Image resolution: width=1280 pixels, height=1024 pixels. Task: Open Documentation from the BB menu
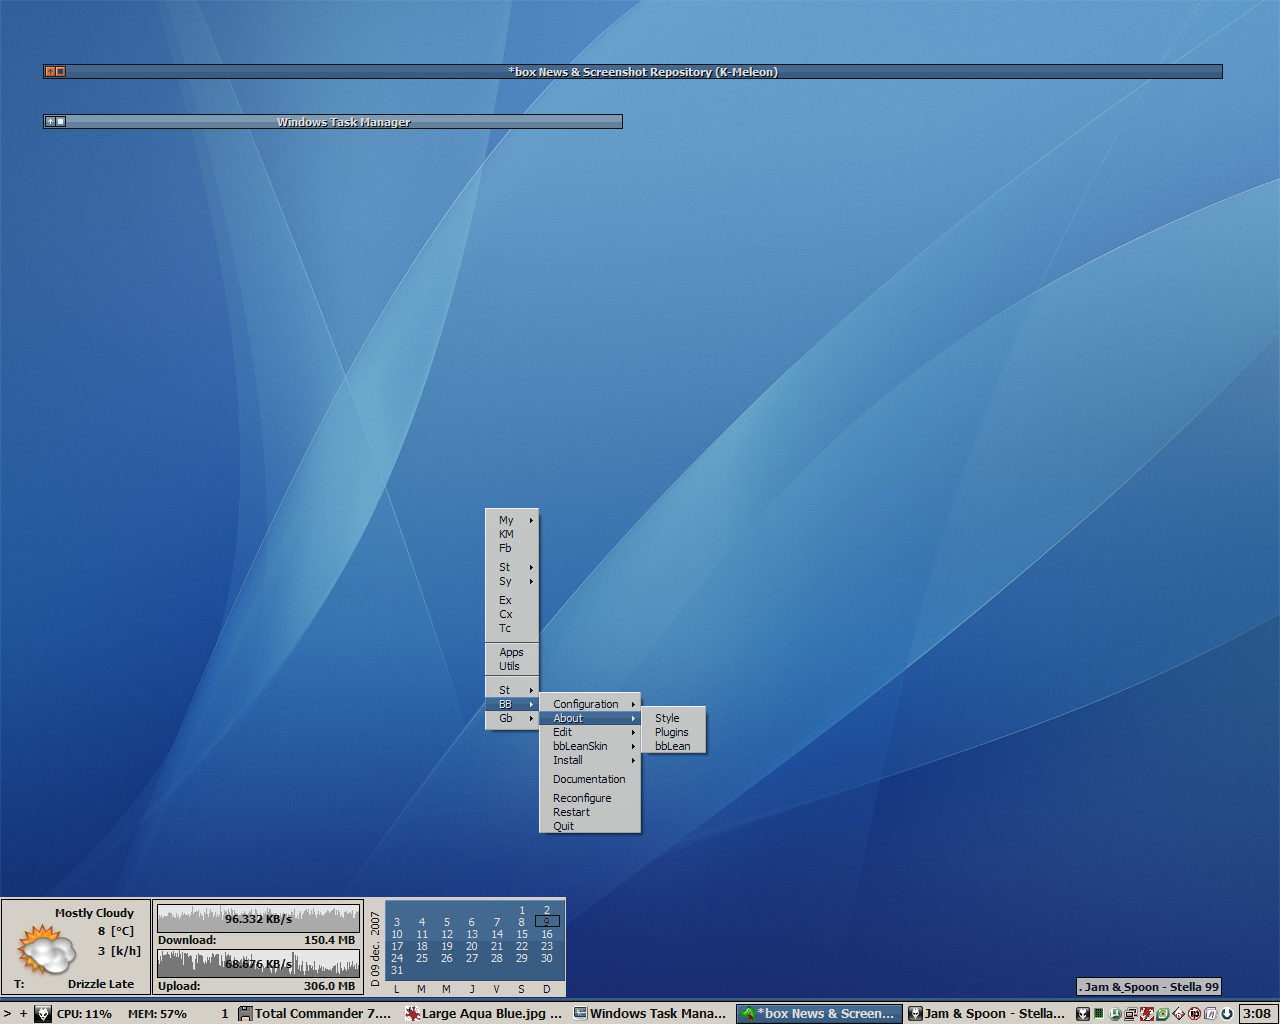click(x=590, y=779)
